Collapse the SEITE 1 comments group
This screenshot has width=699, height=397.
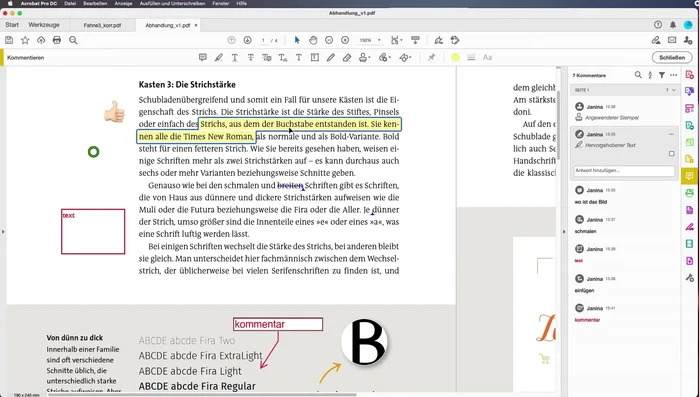pos(674,90)
